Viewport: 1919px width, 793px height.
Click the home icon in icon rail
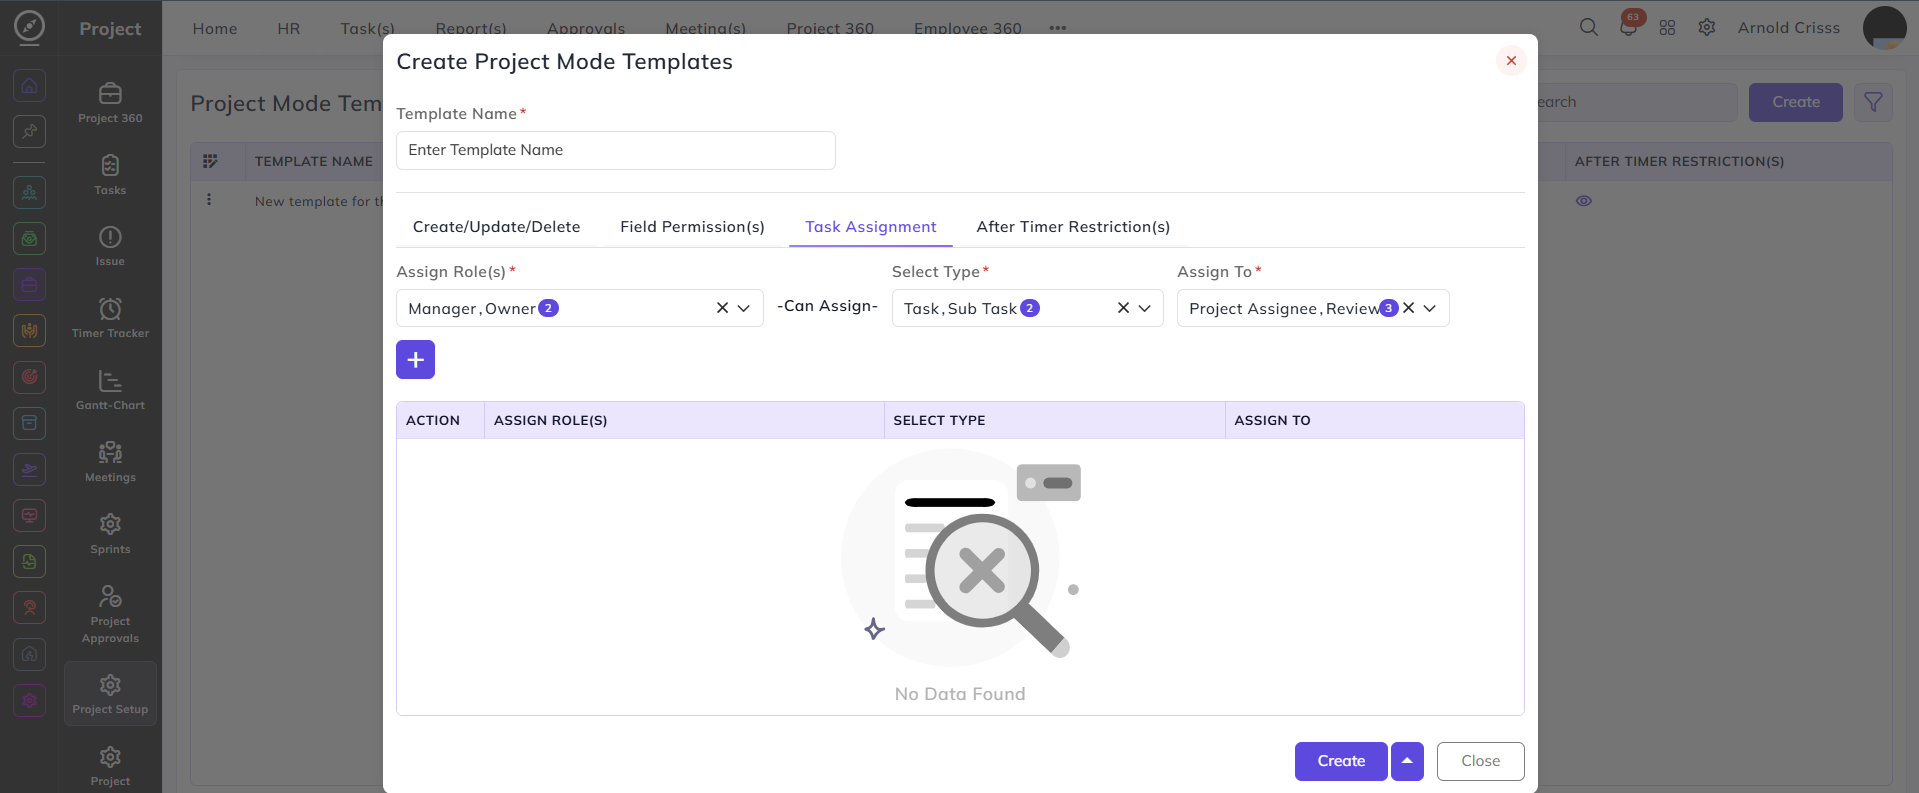(29, 86)
